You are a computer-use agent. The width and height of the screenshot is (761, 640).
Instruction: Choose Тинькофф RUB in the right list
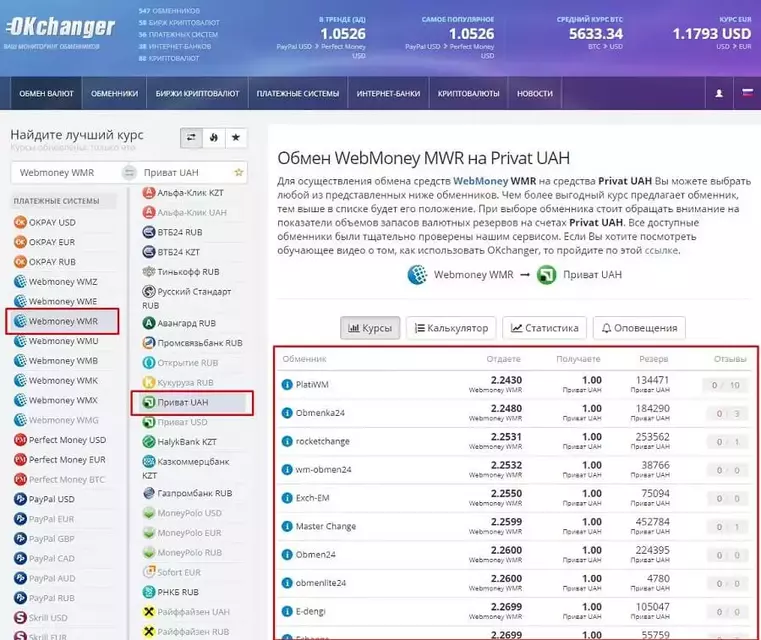[x=181, y=272]
